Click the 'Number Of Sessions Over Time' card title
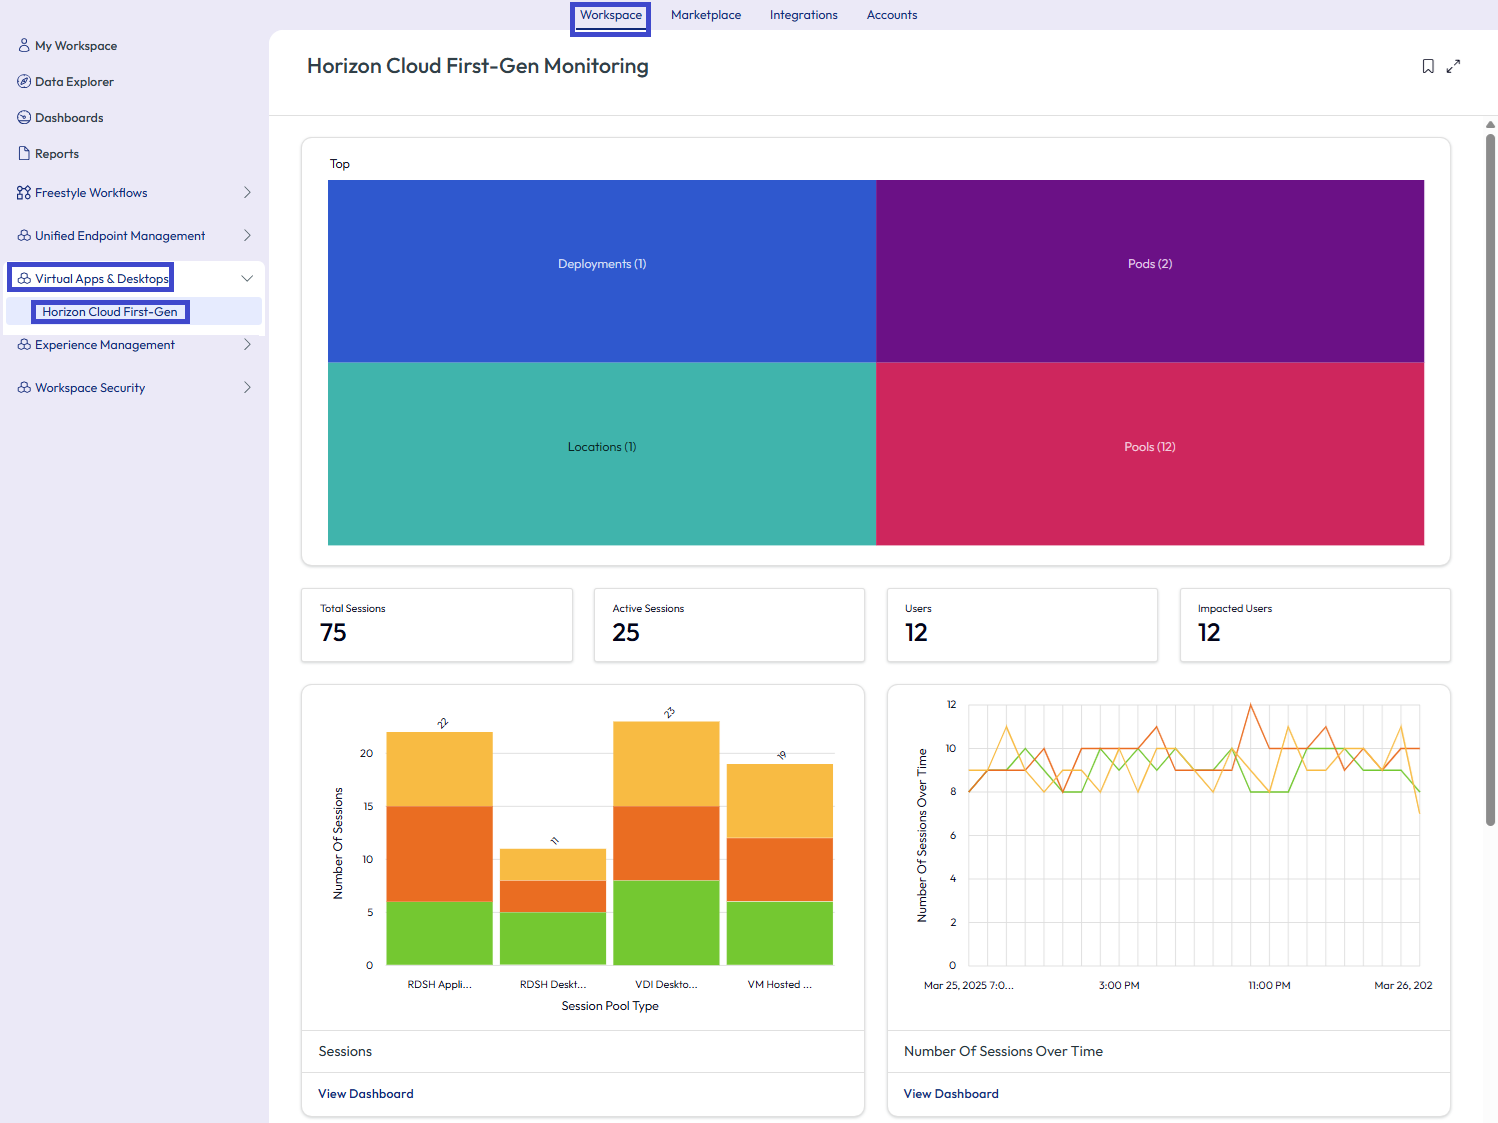1498x1123 pixels. pos(1003,1051)
